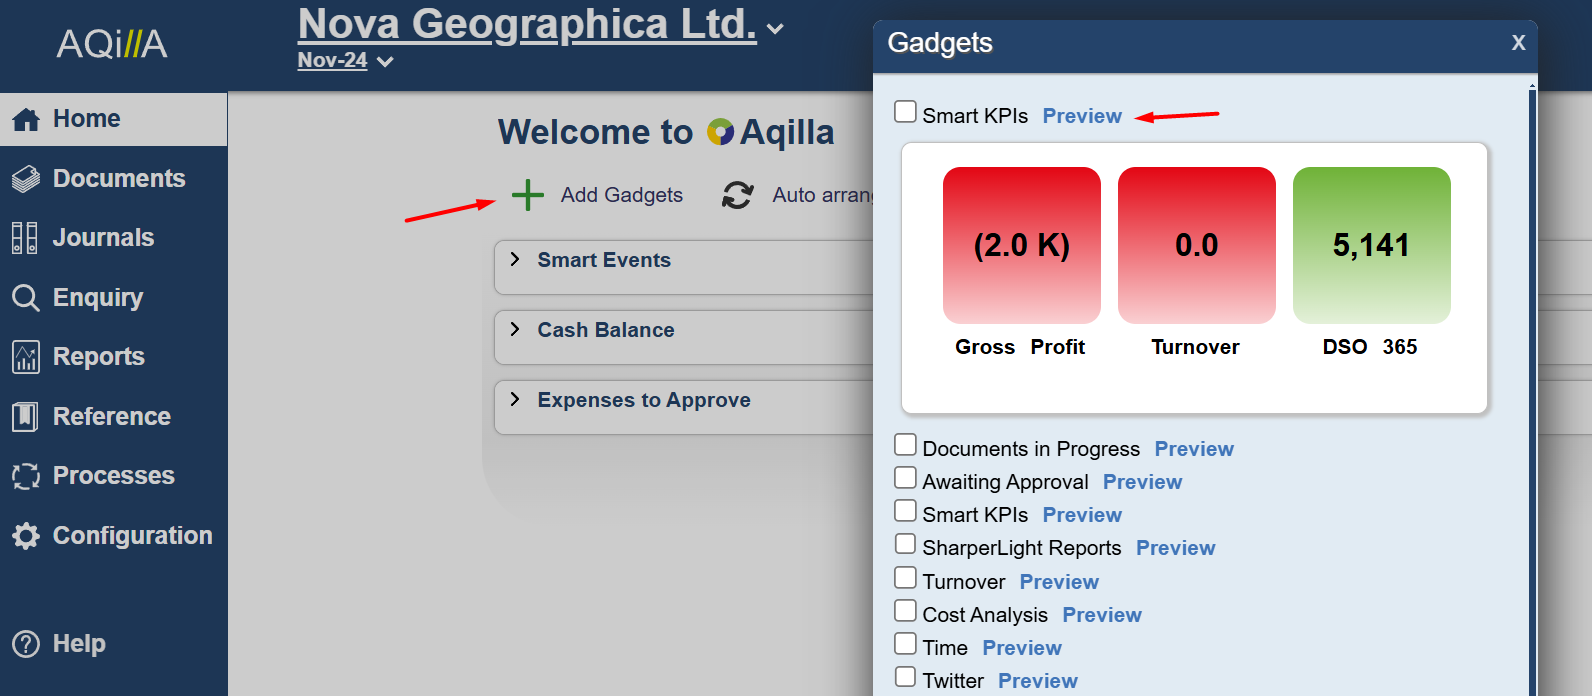Image resolution: width=1592 pixels, height=696 pixels.
Task: Tick the Awaiting Approval gadget checkbox
Action: coord(905,478)
